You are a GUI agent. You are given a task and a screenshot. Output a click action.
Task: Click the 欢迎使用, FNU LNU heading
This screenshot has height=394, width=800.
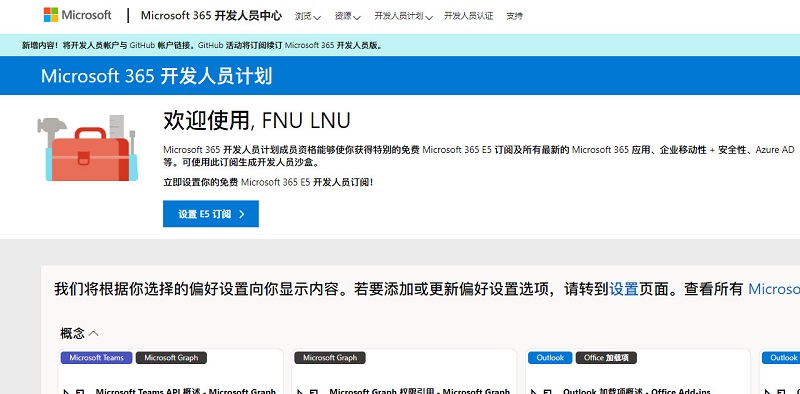[257, 120]
